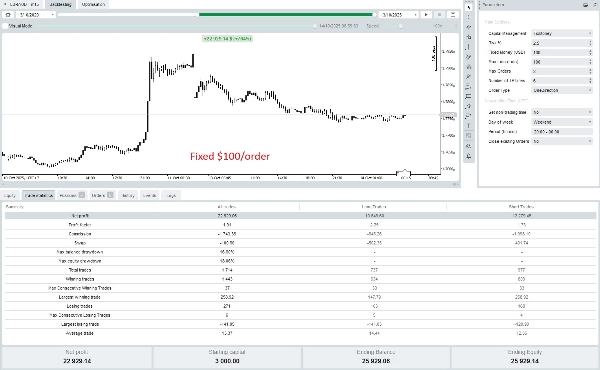Image resolution: width=600 pixels, height=370 pixels.
Task: Switch to the Backtesting tab
Action: pyautogui.click(x=60, y=5)
